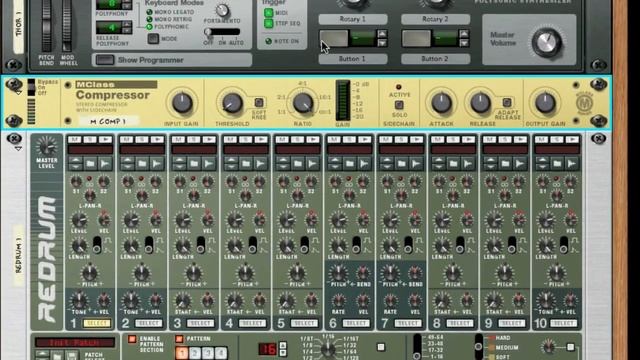Click the Level knob on Redrum channel 2
The width and height of the screenshot is (640, 360).
[x=131, y=220]
